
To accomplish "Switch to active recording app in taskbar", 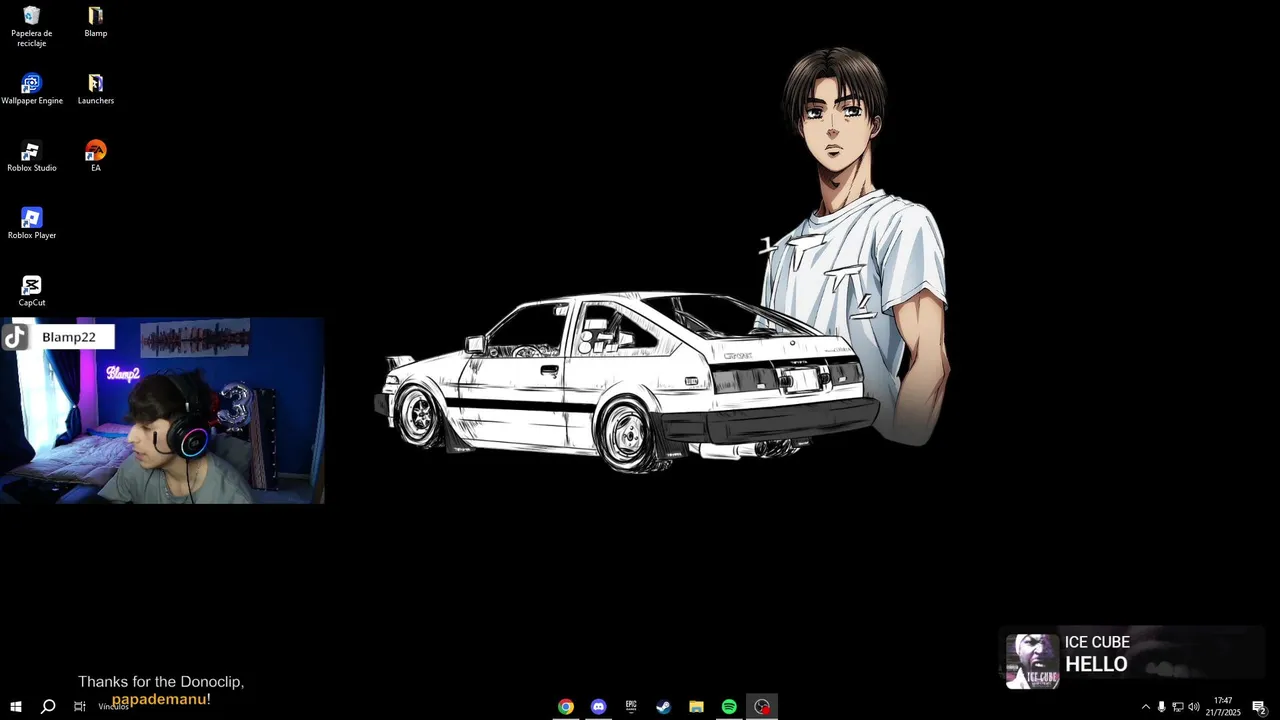I will 762,707.
